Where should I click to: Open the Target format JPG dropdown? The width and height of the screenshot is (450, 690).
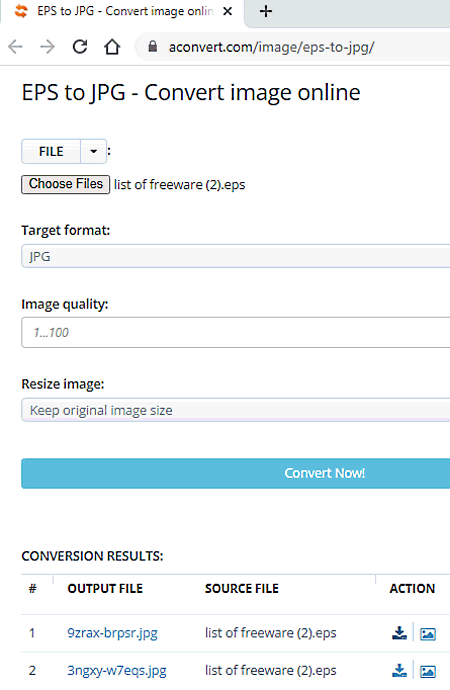click(x=236, y=256)
